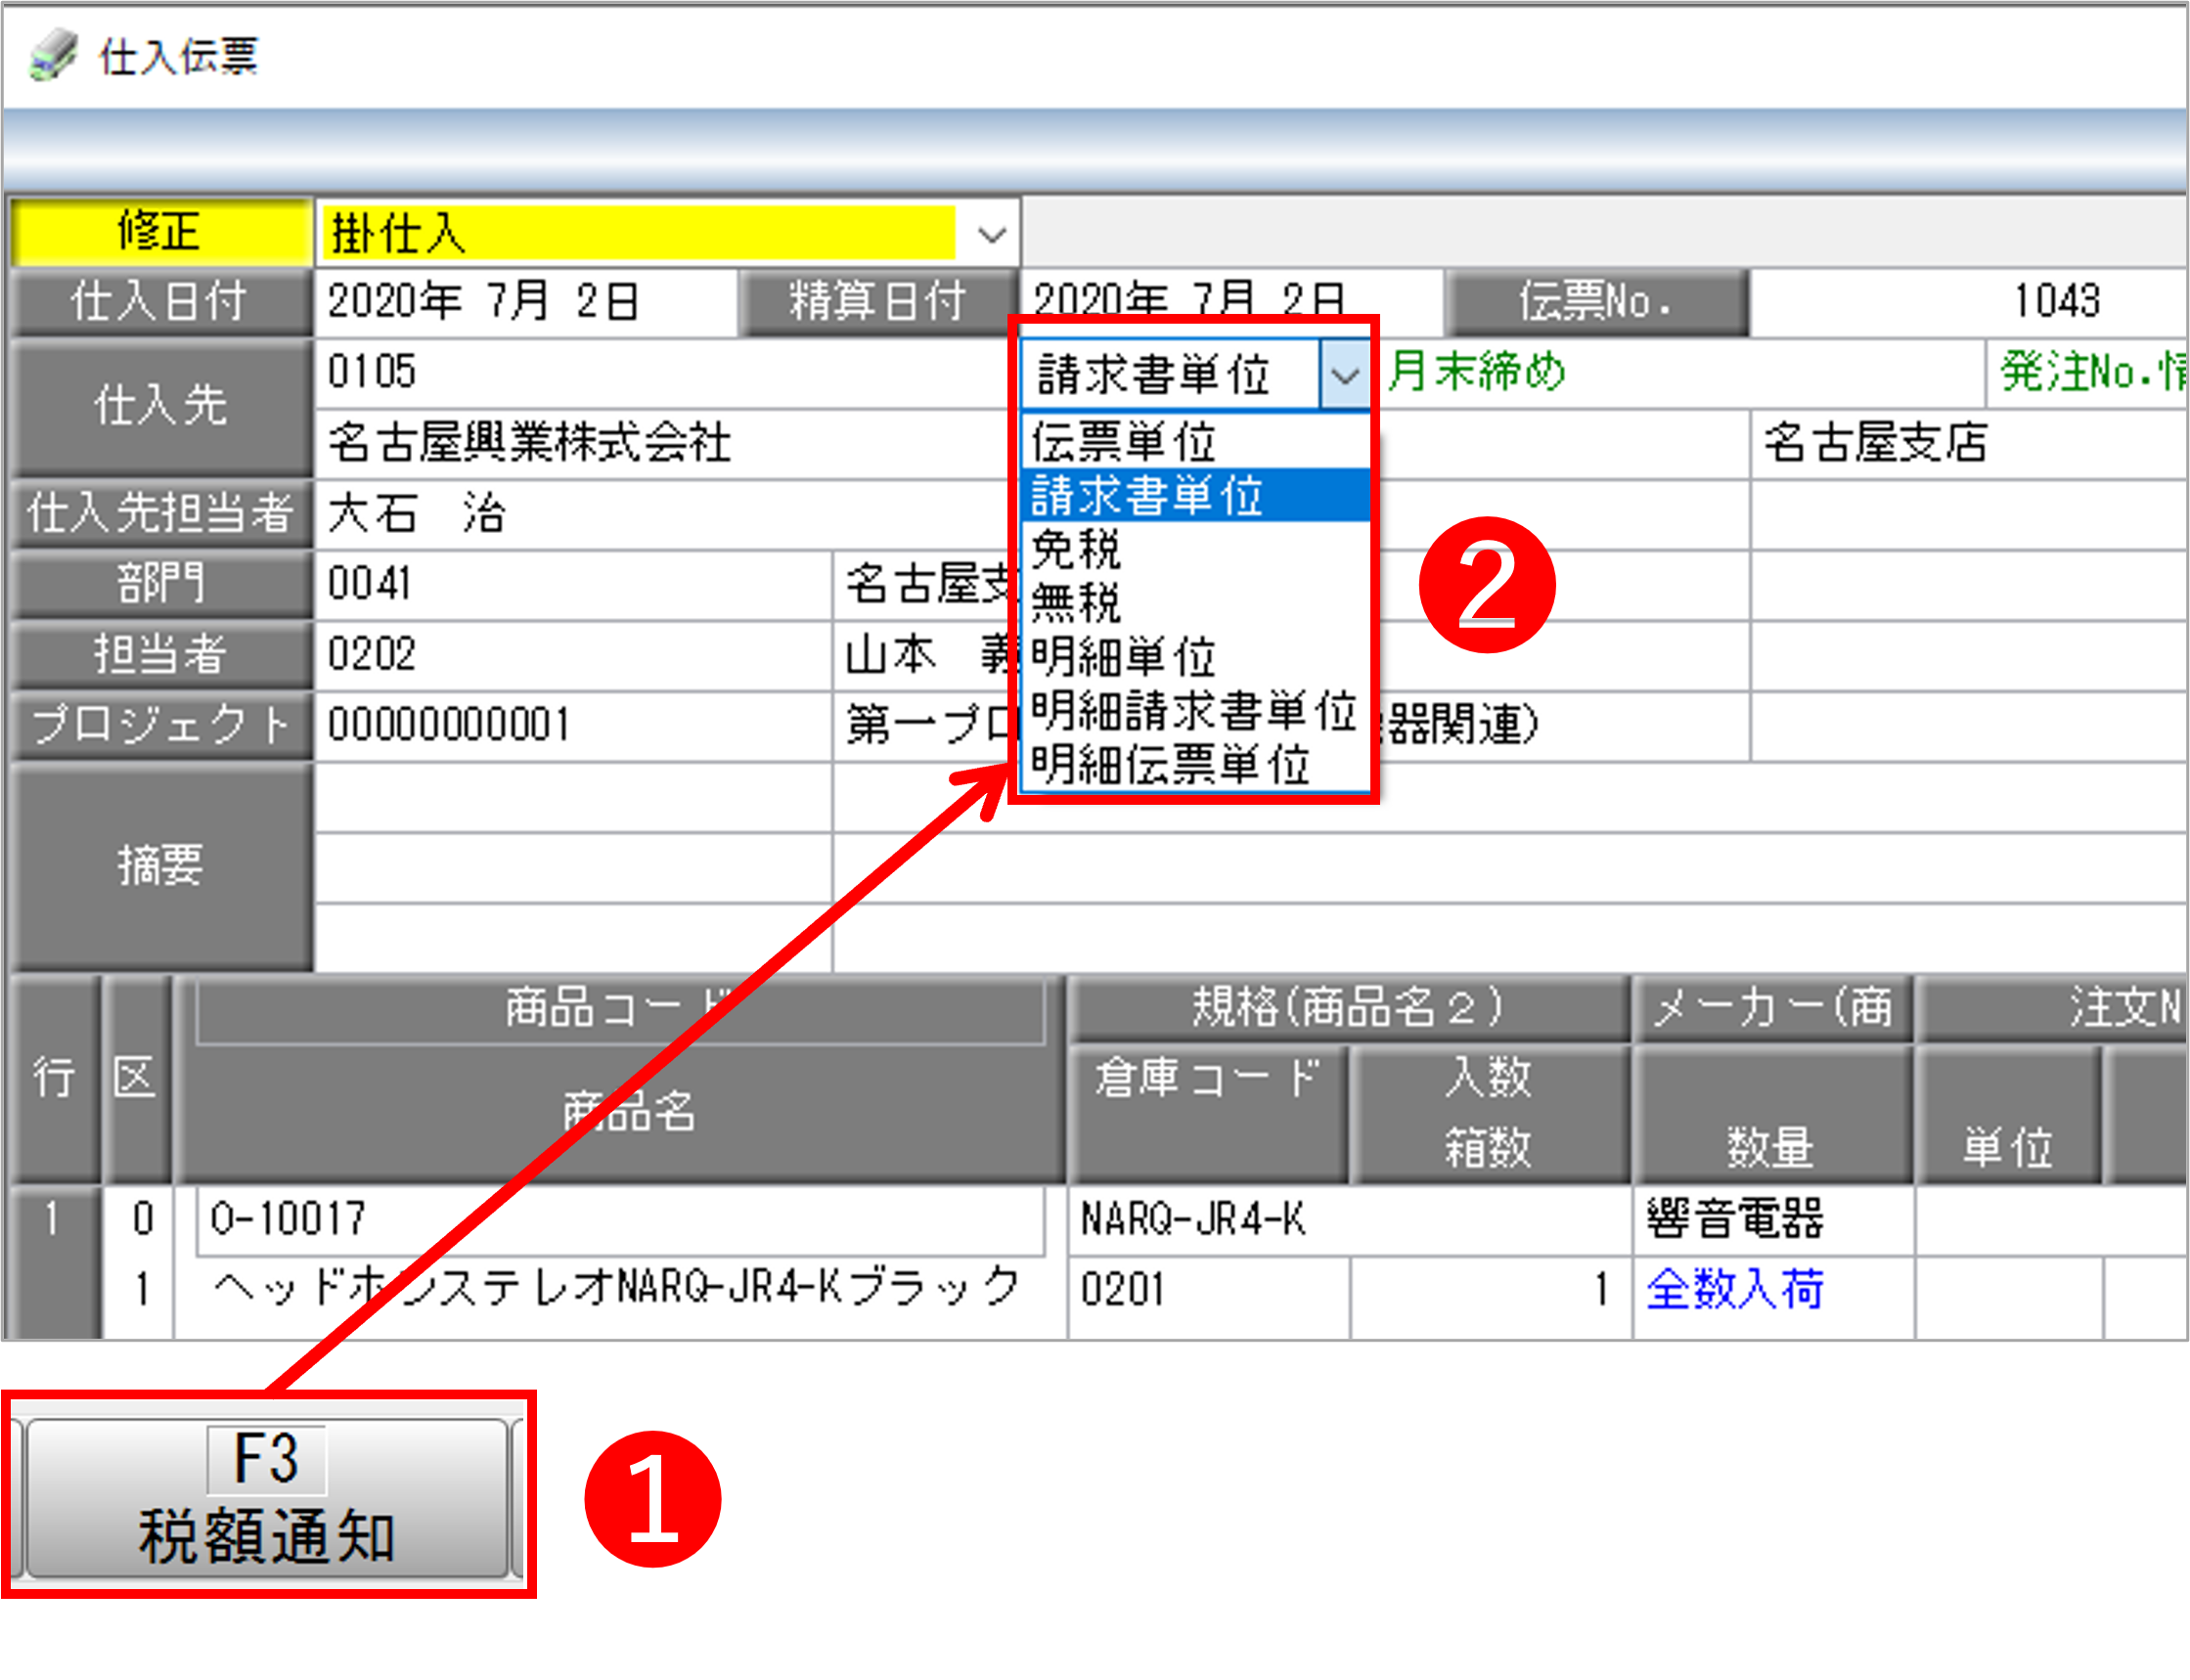Click the blue 全数入荷 link
This screenshot has height=1680, width=2190.
pos(1735,1289)
